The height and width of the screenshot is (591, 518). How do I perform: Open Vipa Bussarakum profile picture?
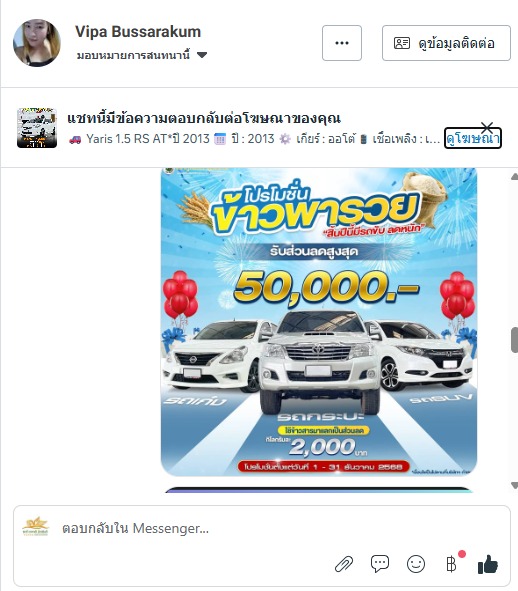pos(37,43)
